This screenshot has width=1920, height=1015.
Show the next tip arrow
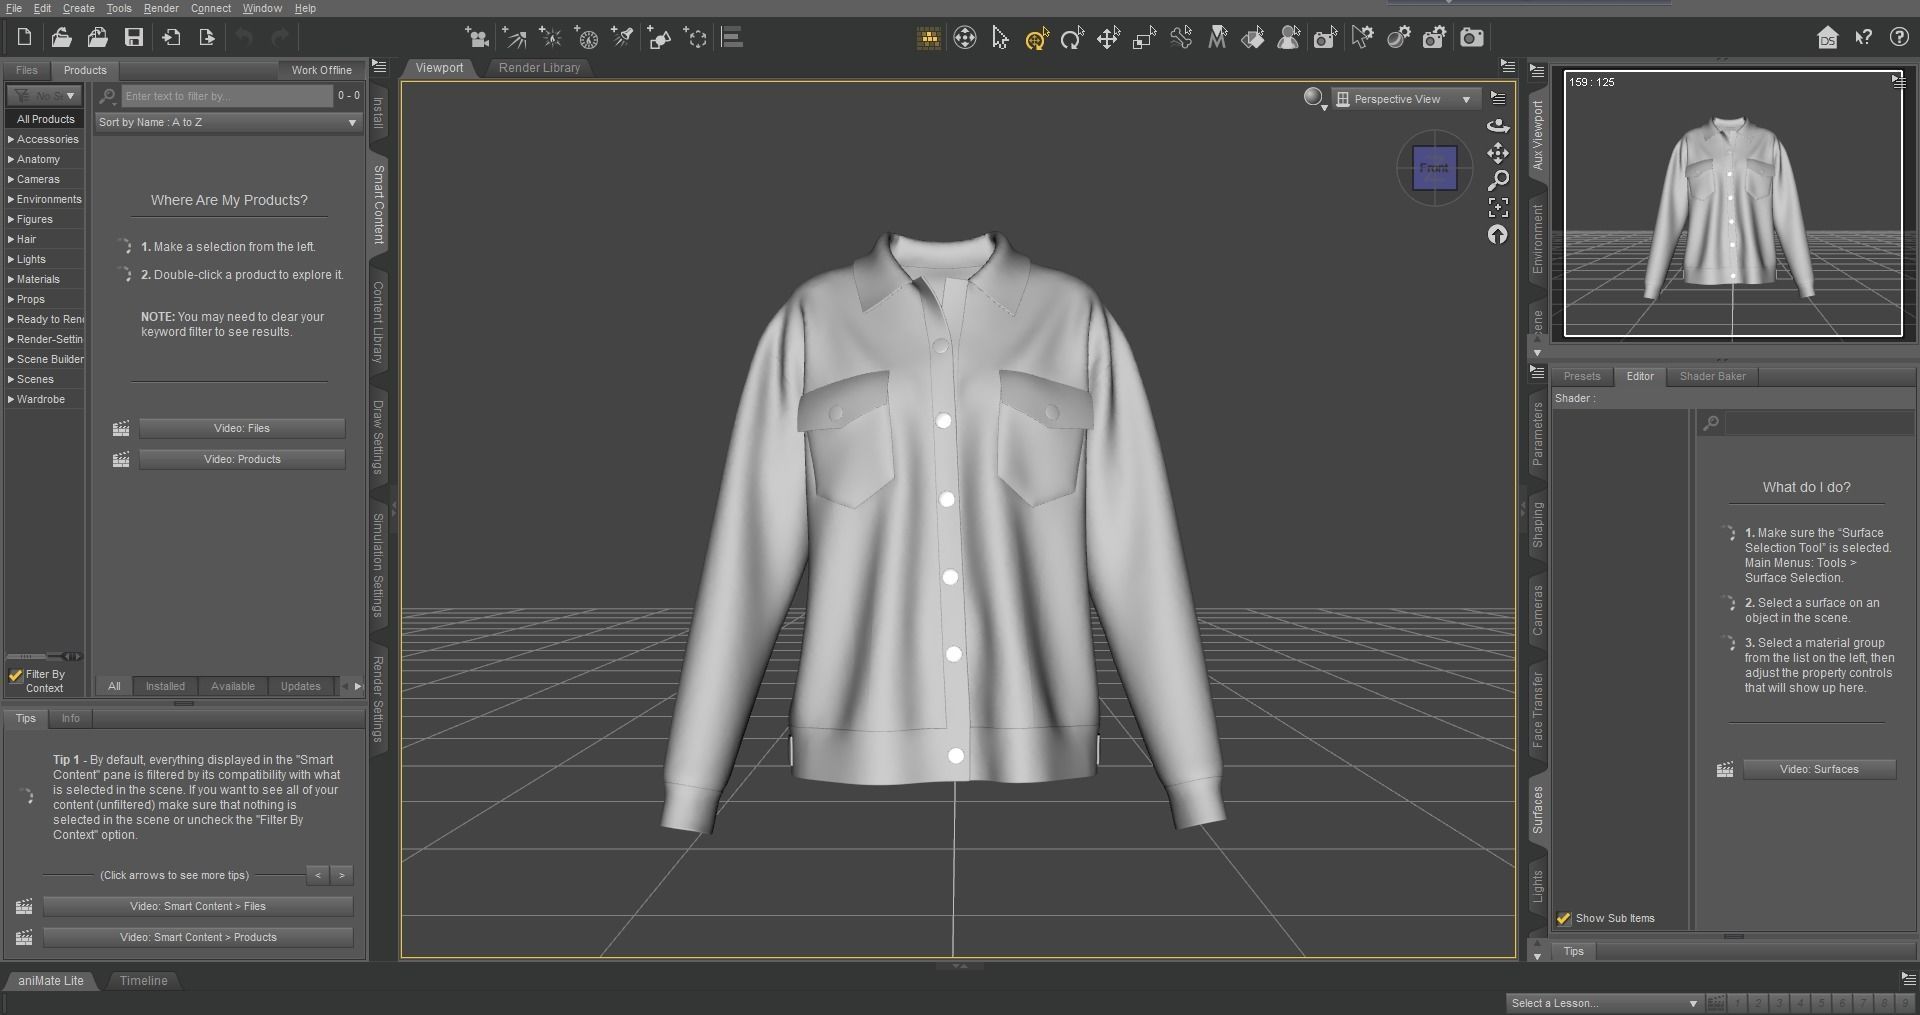[342, 875]
